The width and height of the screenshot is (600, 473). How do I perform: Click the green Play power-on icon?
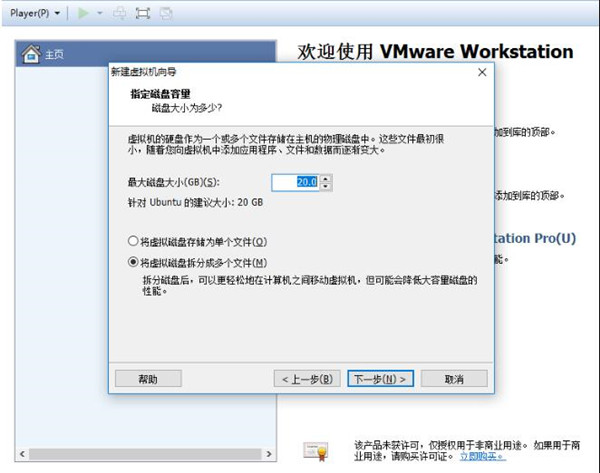[x=83, y=13]
